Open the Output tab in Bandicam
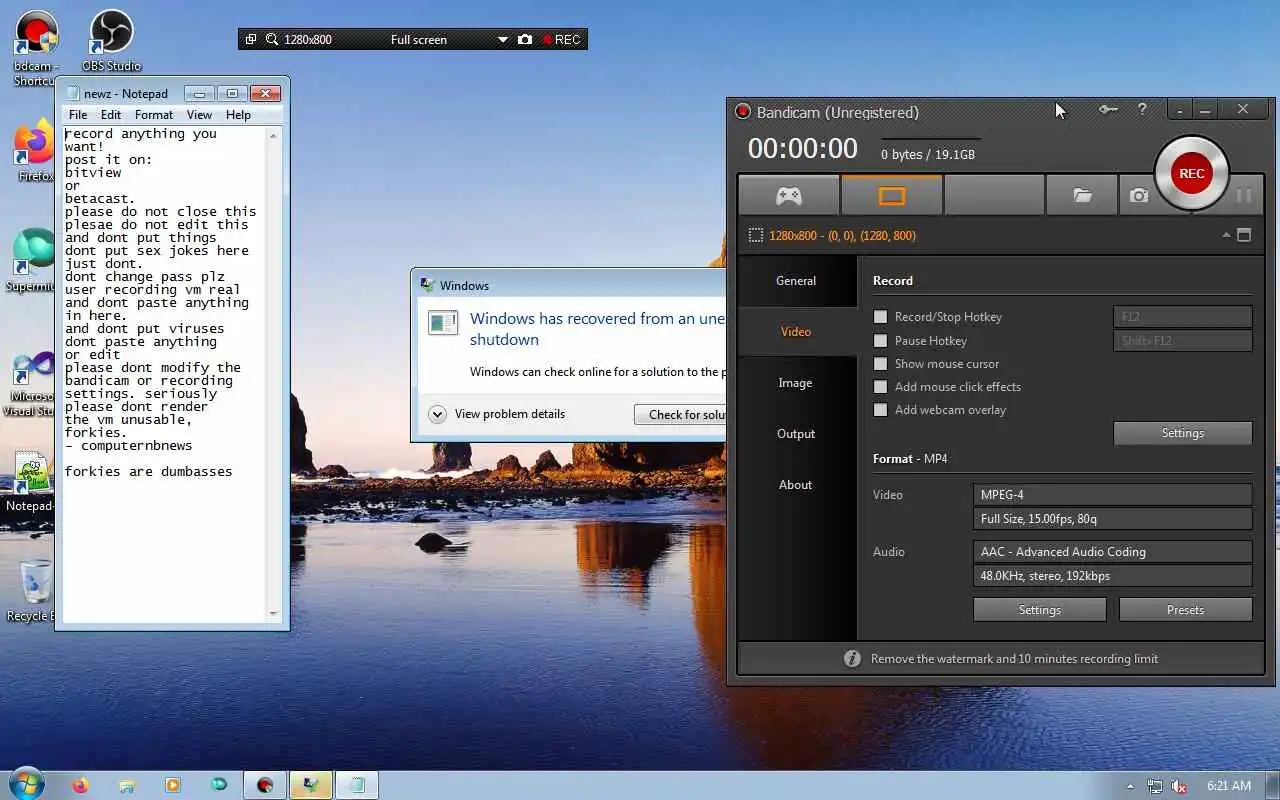Viewport: 1280px width, 800px height. (x=796, y=434)
